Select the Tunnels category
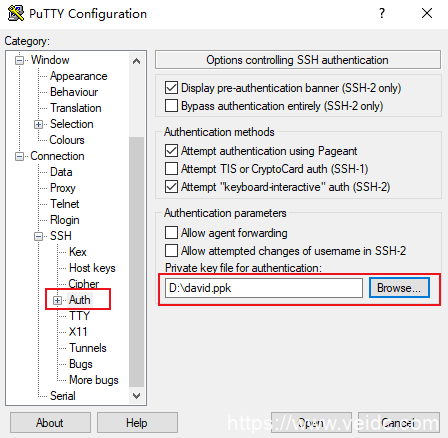The image size is (448, 438). pos(88,348)
